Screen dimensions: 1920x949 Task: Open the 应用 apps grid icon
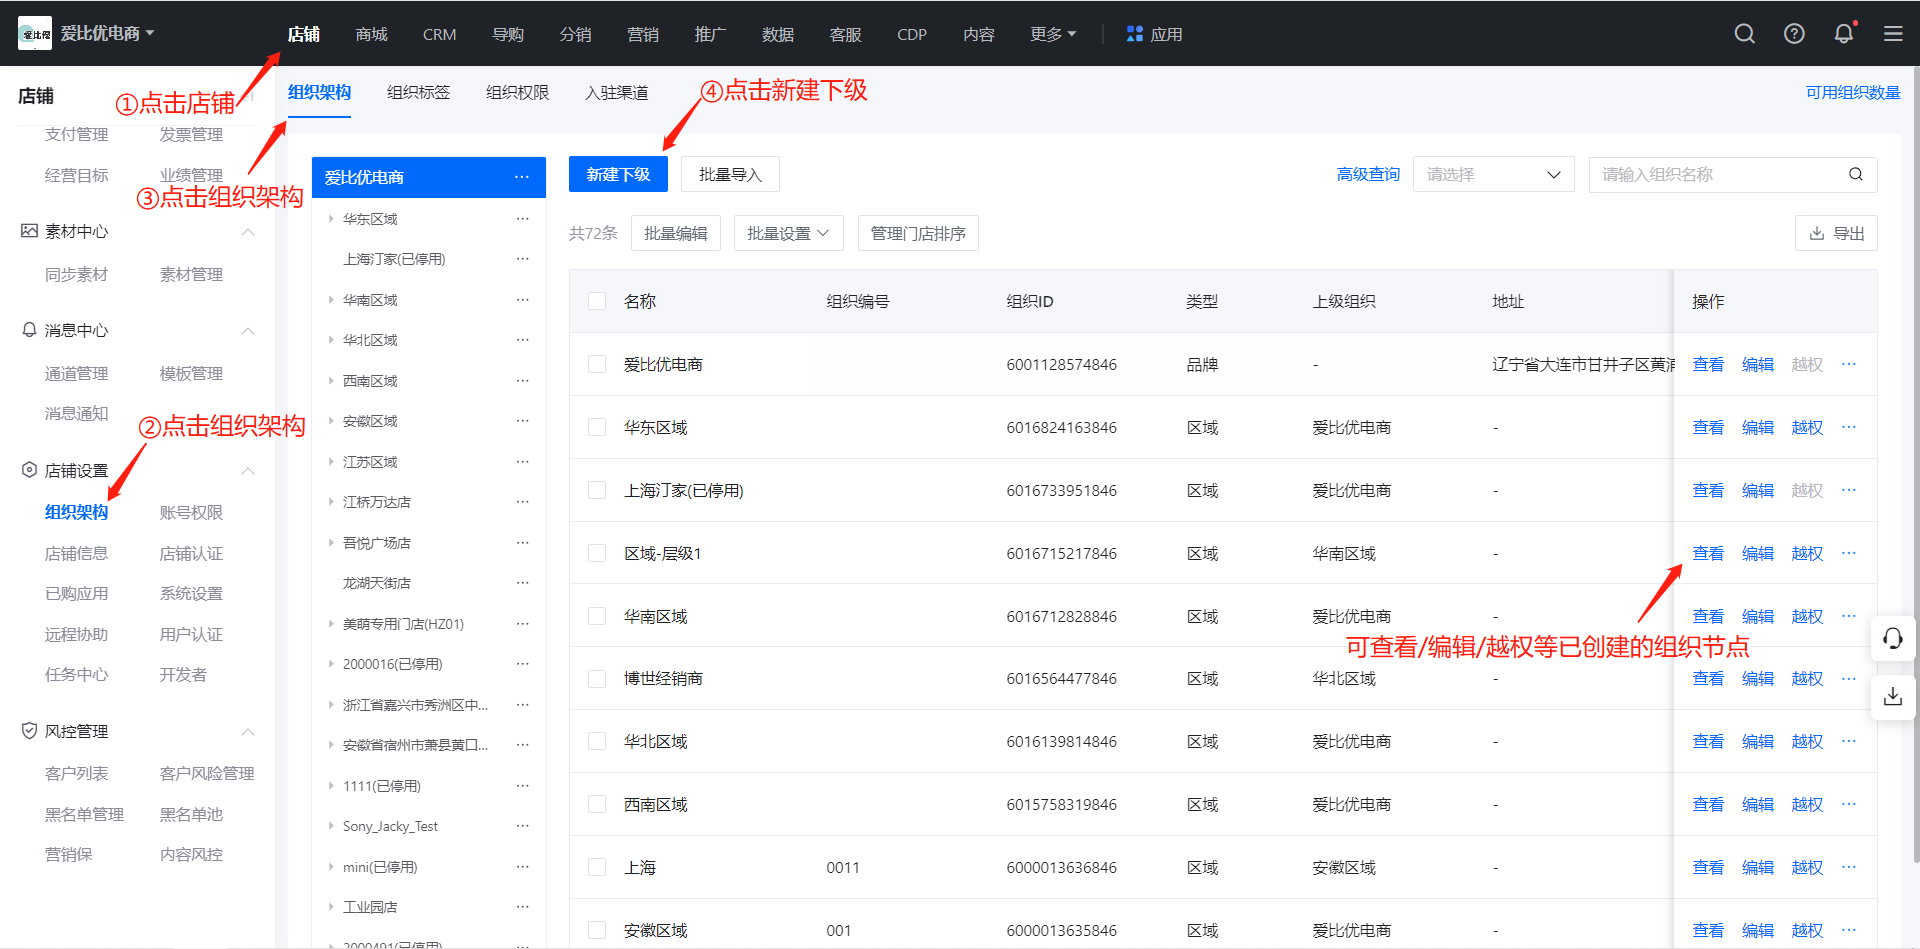[1134, 34]
